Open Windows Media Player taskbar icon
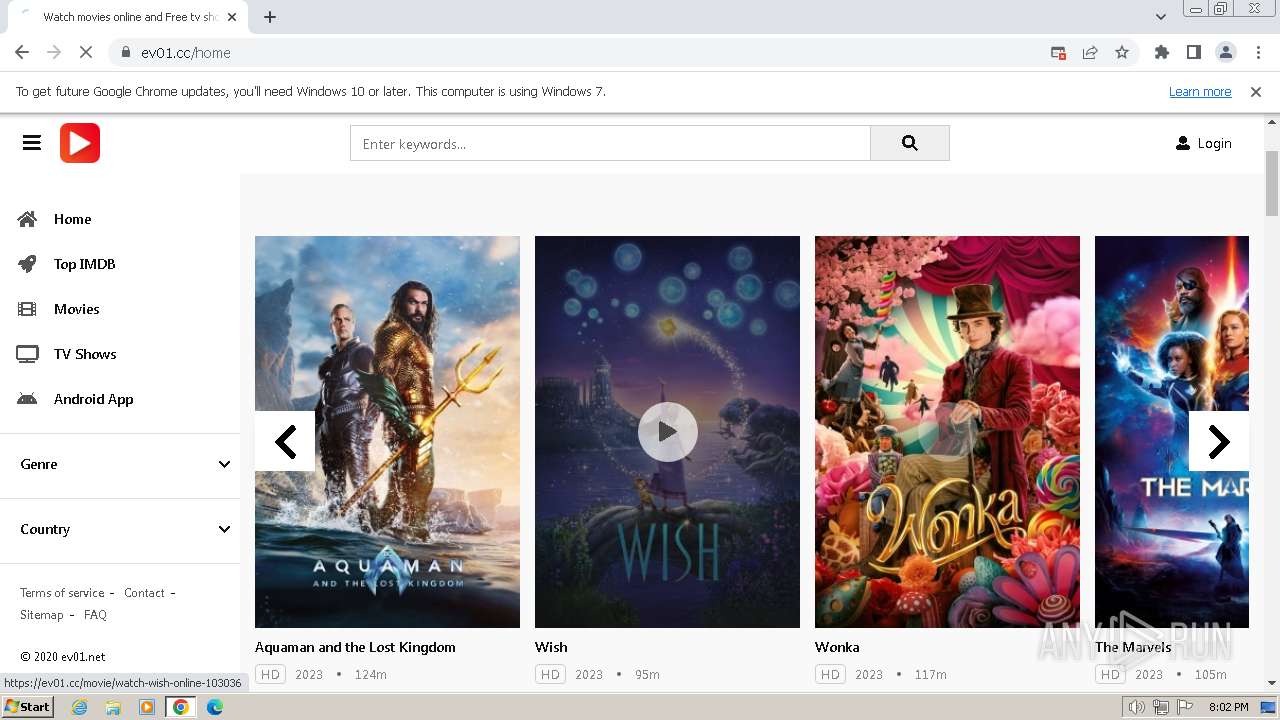Image resolution: width=1280 pixels, height=720 pixels. (x=147, y=707)
